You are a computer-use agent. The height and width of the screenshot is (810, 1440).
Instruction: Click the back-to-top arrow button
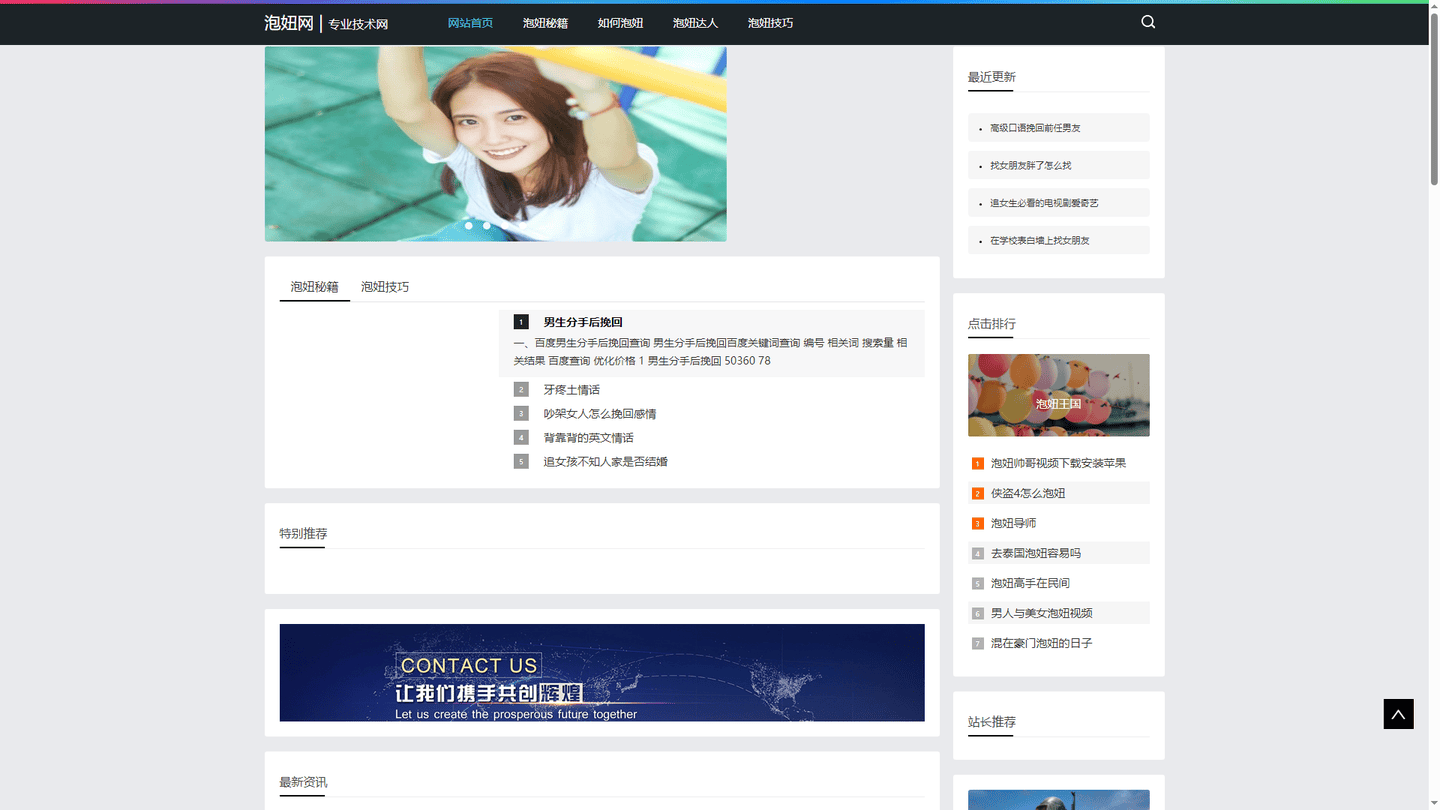click(1398, 714)
